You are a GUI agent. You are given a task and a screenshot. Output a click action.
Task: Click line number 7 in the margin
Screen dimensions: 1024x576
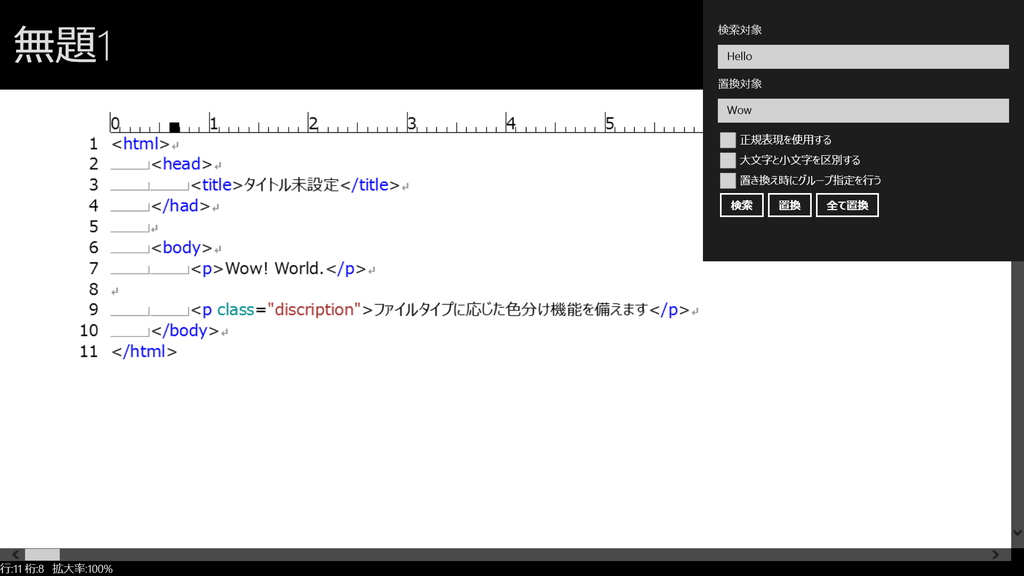pos(93,267)
